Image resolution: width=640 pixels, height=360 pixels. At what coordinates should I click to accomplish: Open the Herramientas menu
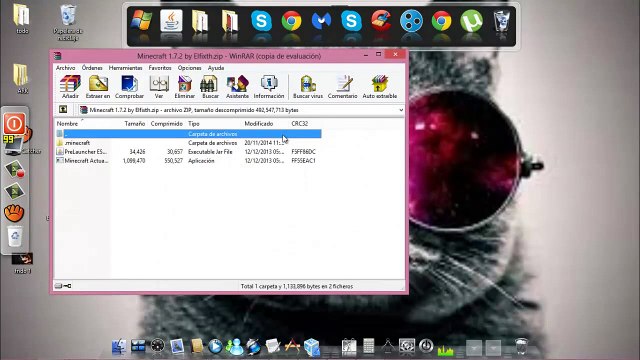125,68
